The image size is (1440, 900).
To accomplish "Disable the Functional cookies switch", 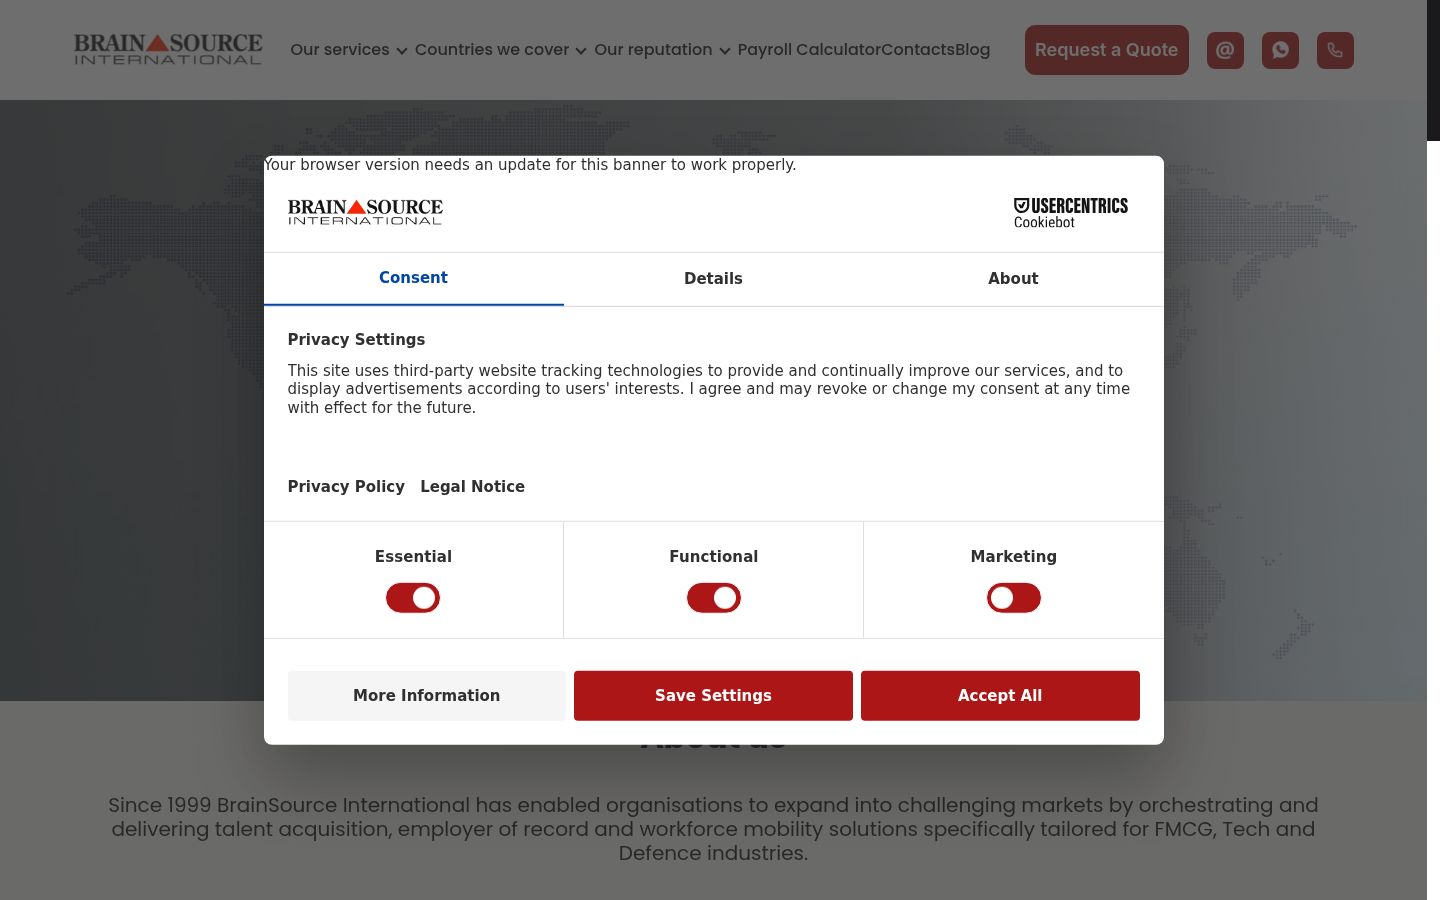I will tap(713, 598).
